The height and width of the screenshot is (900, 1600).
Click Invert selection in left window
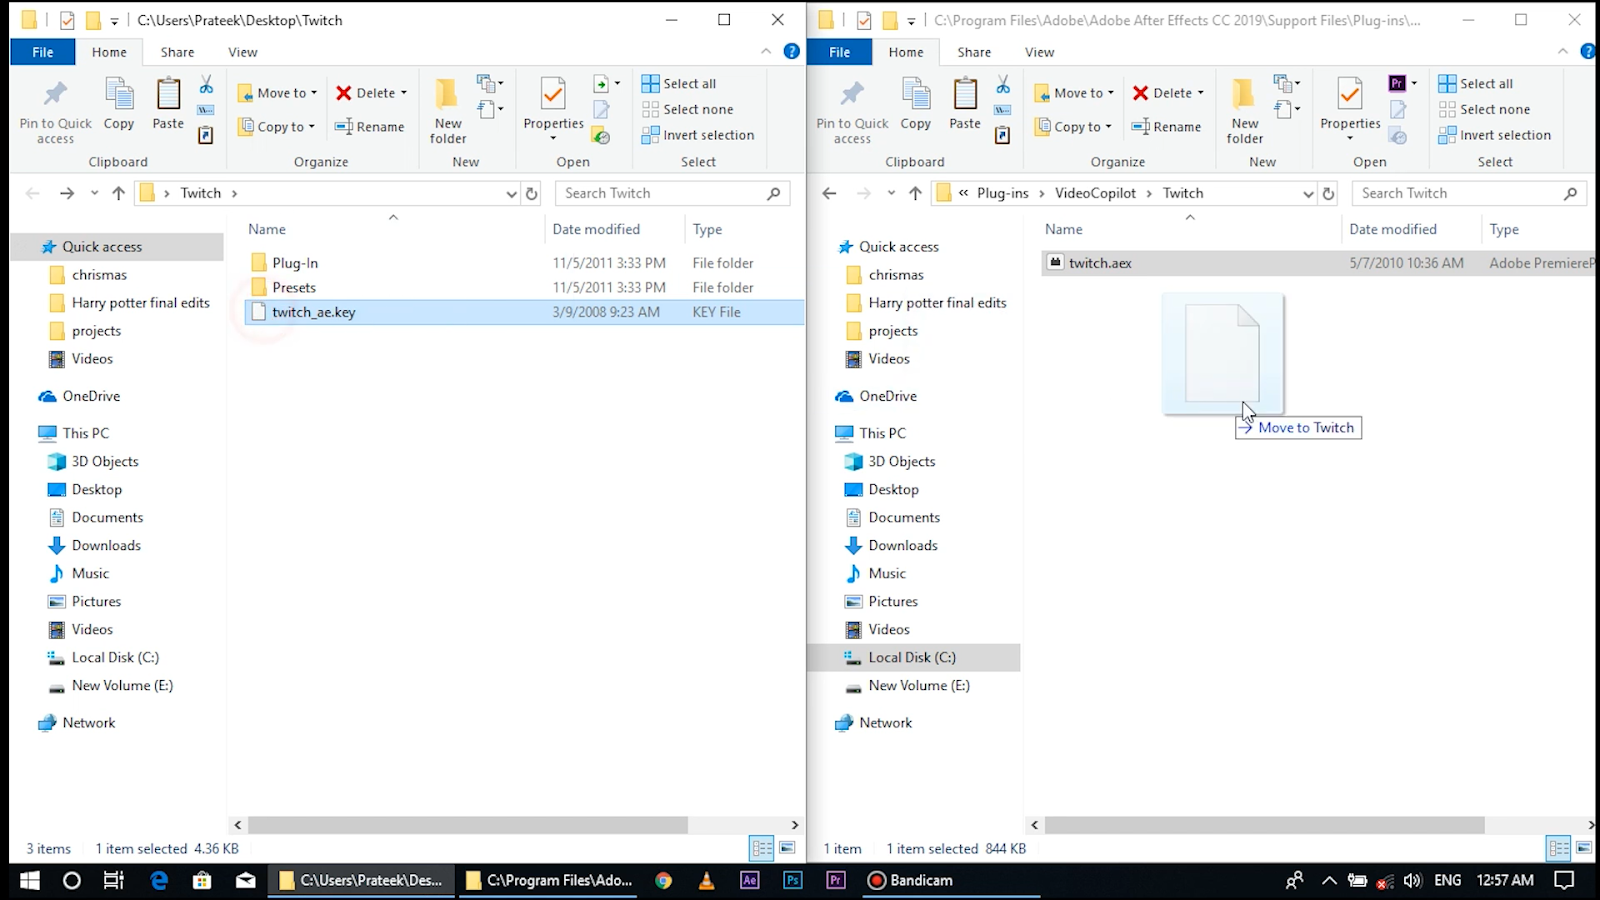pyautogui.click(x=698, y=135)
